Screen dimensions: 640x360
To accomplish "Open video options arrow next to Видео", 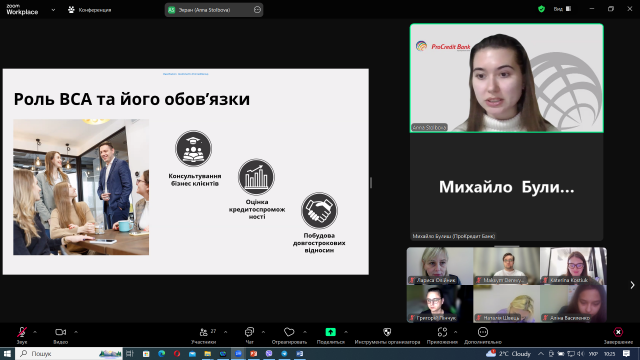I will 76,332.
